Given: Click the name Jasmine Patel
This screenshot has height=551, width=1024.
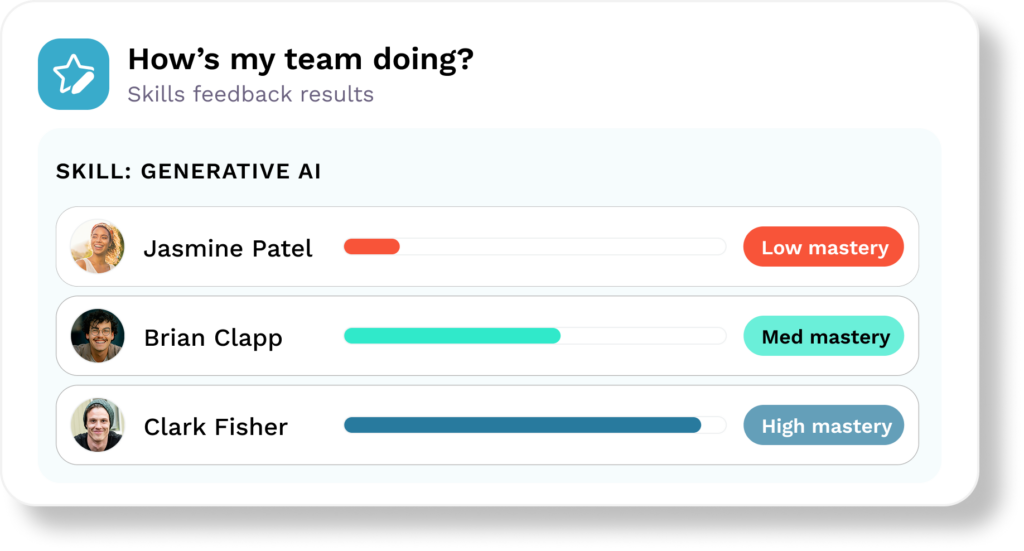Looking at the screenshot, I should pos(228,248).
